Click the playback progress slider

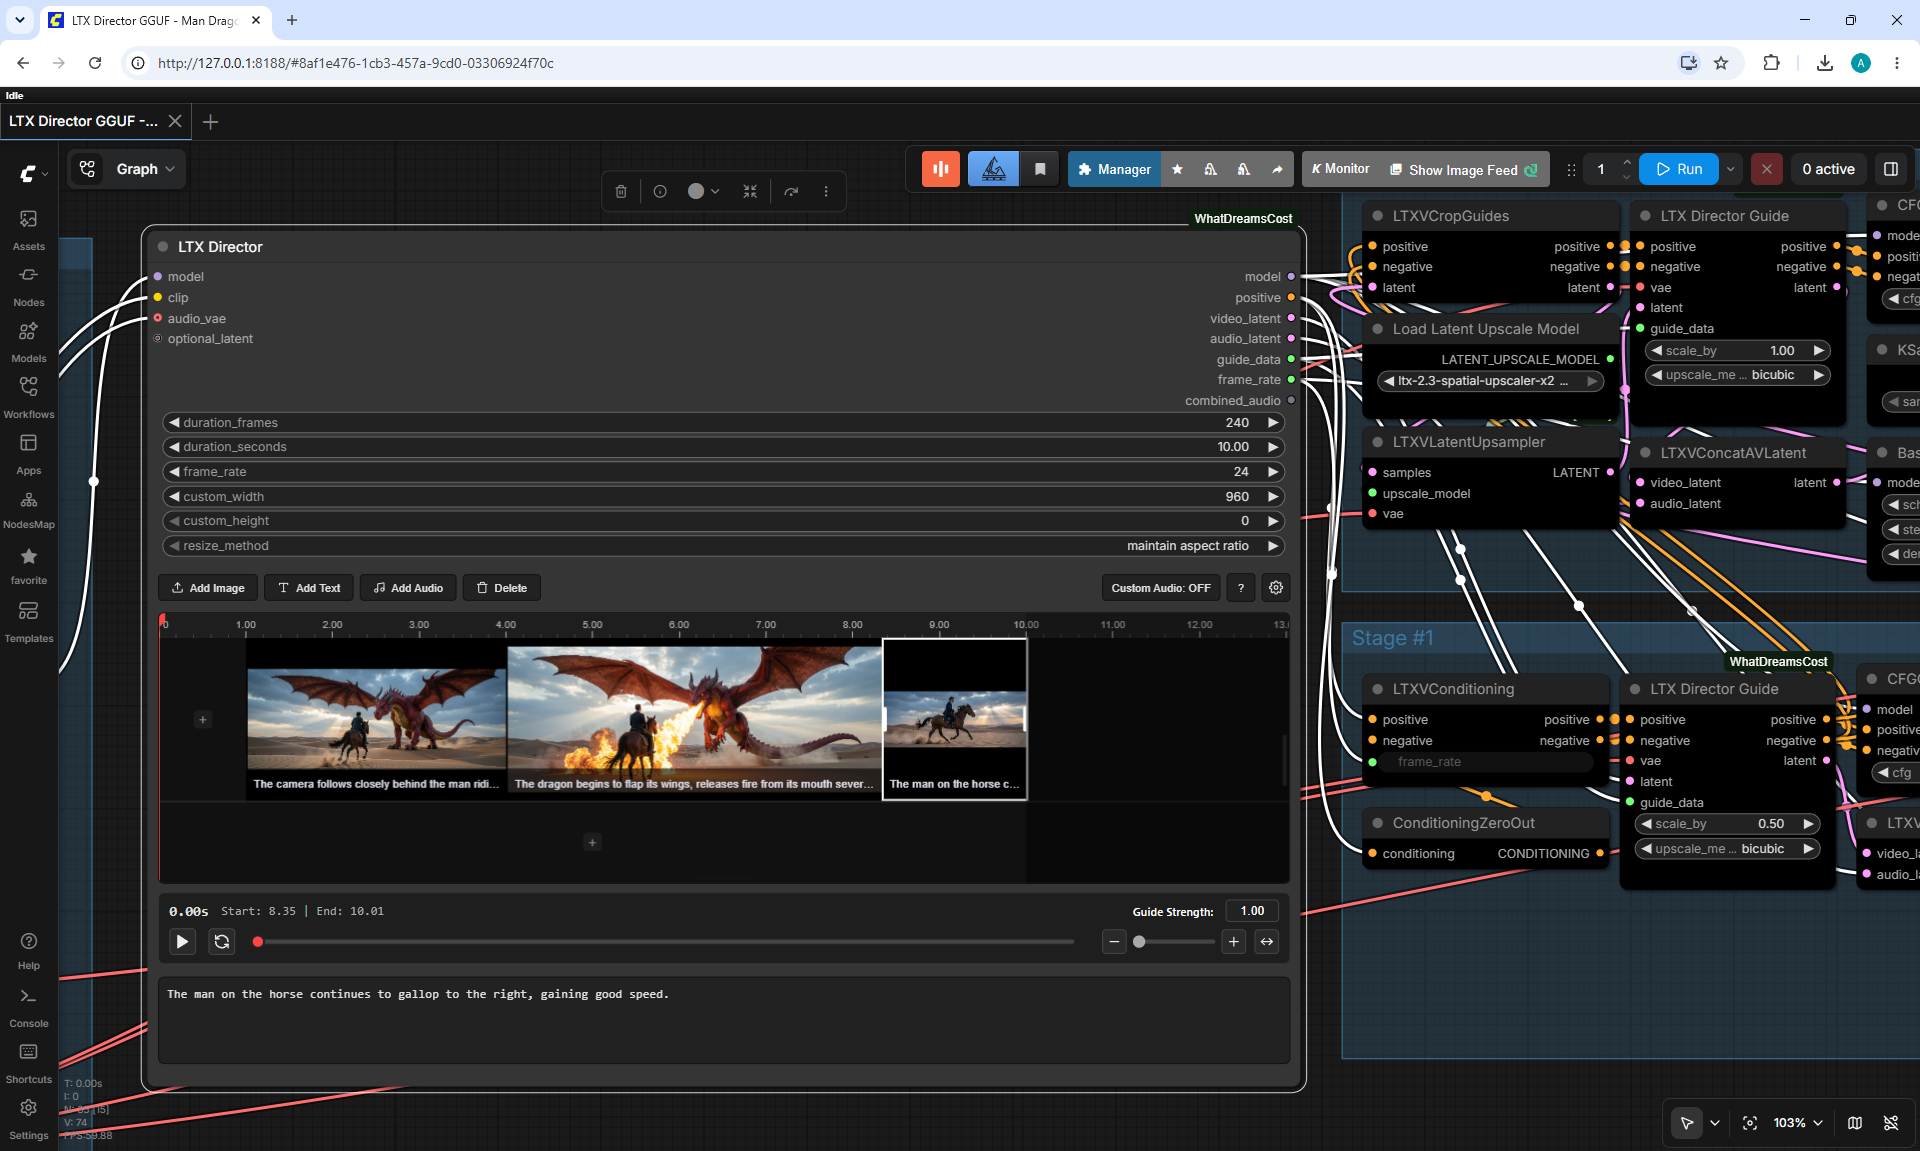point(665,941)
